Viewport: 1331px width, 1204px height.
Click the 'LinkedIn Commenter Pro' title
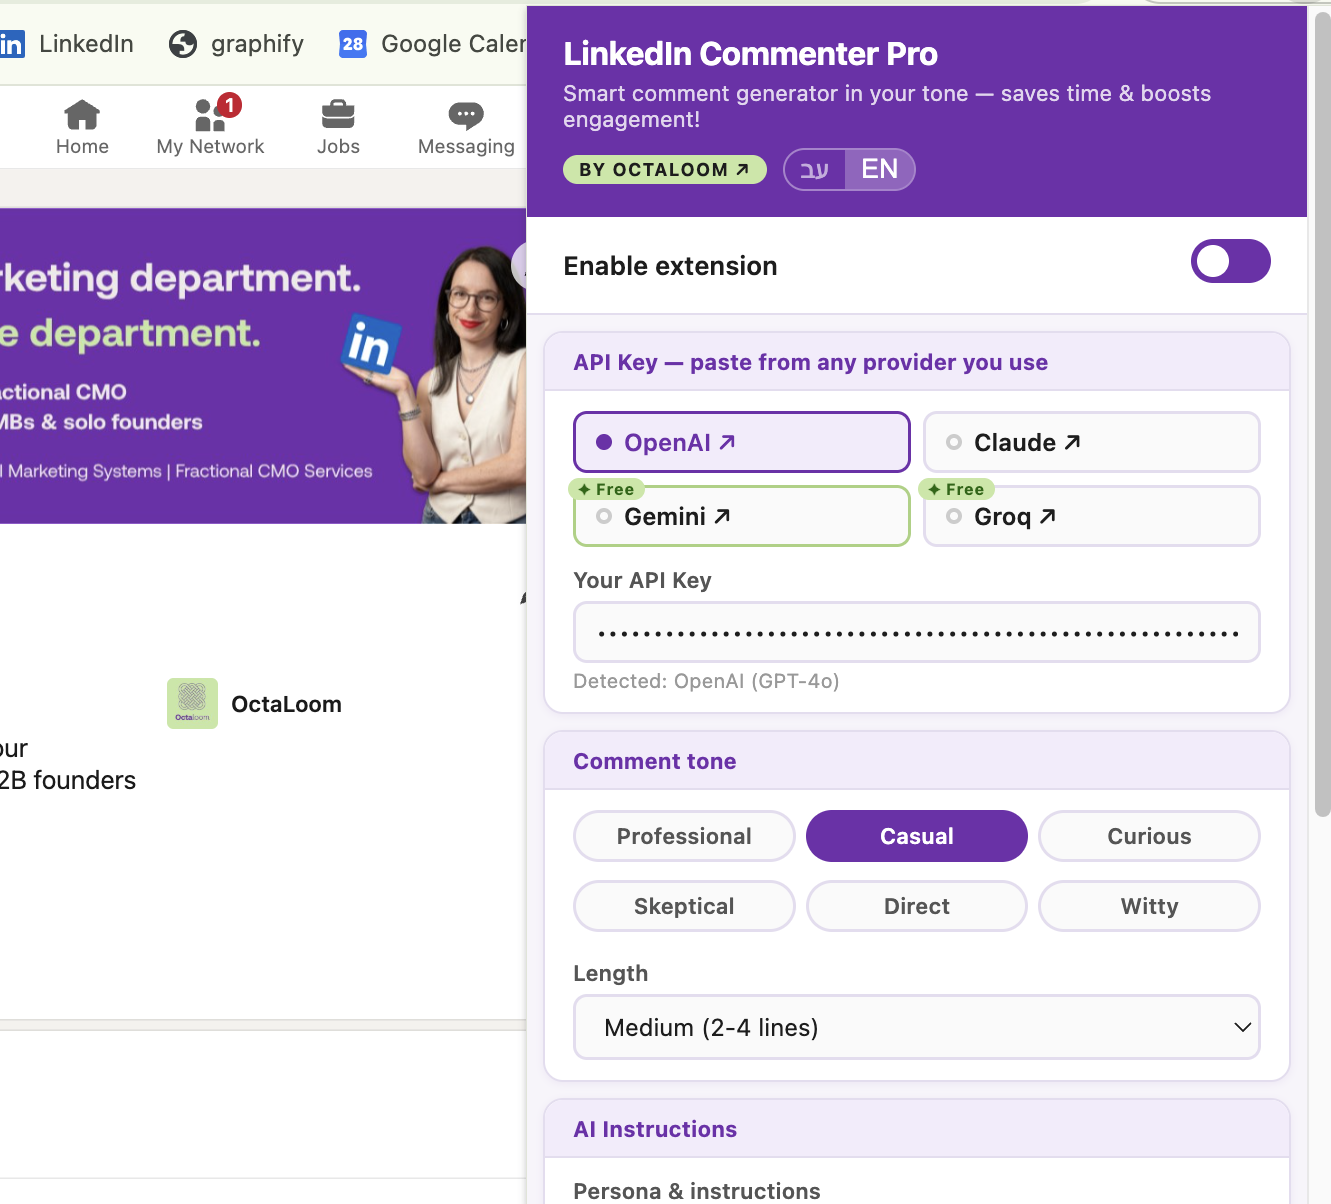(x=751, y=54)
